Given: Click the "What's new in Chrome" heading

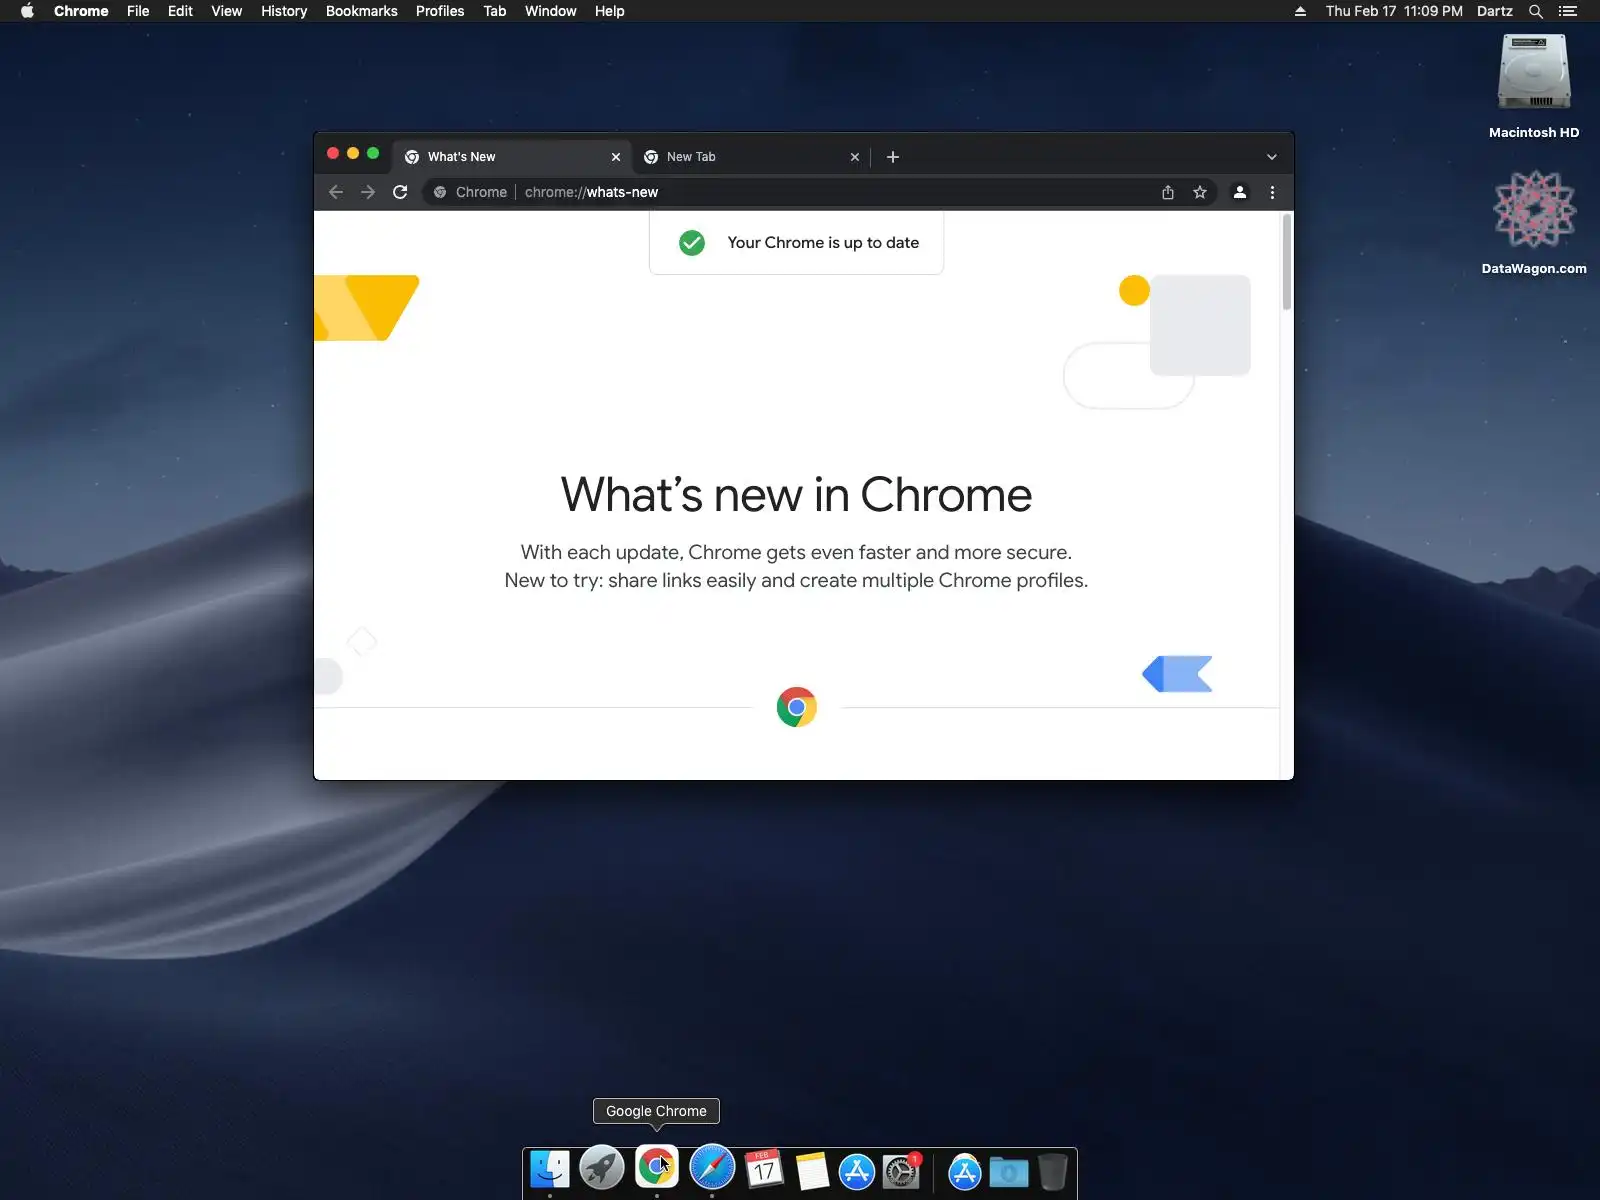Looking at the screenshot, I should [x=796, y=495].
